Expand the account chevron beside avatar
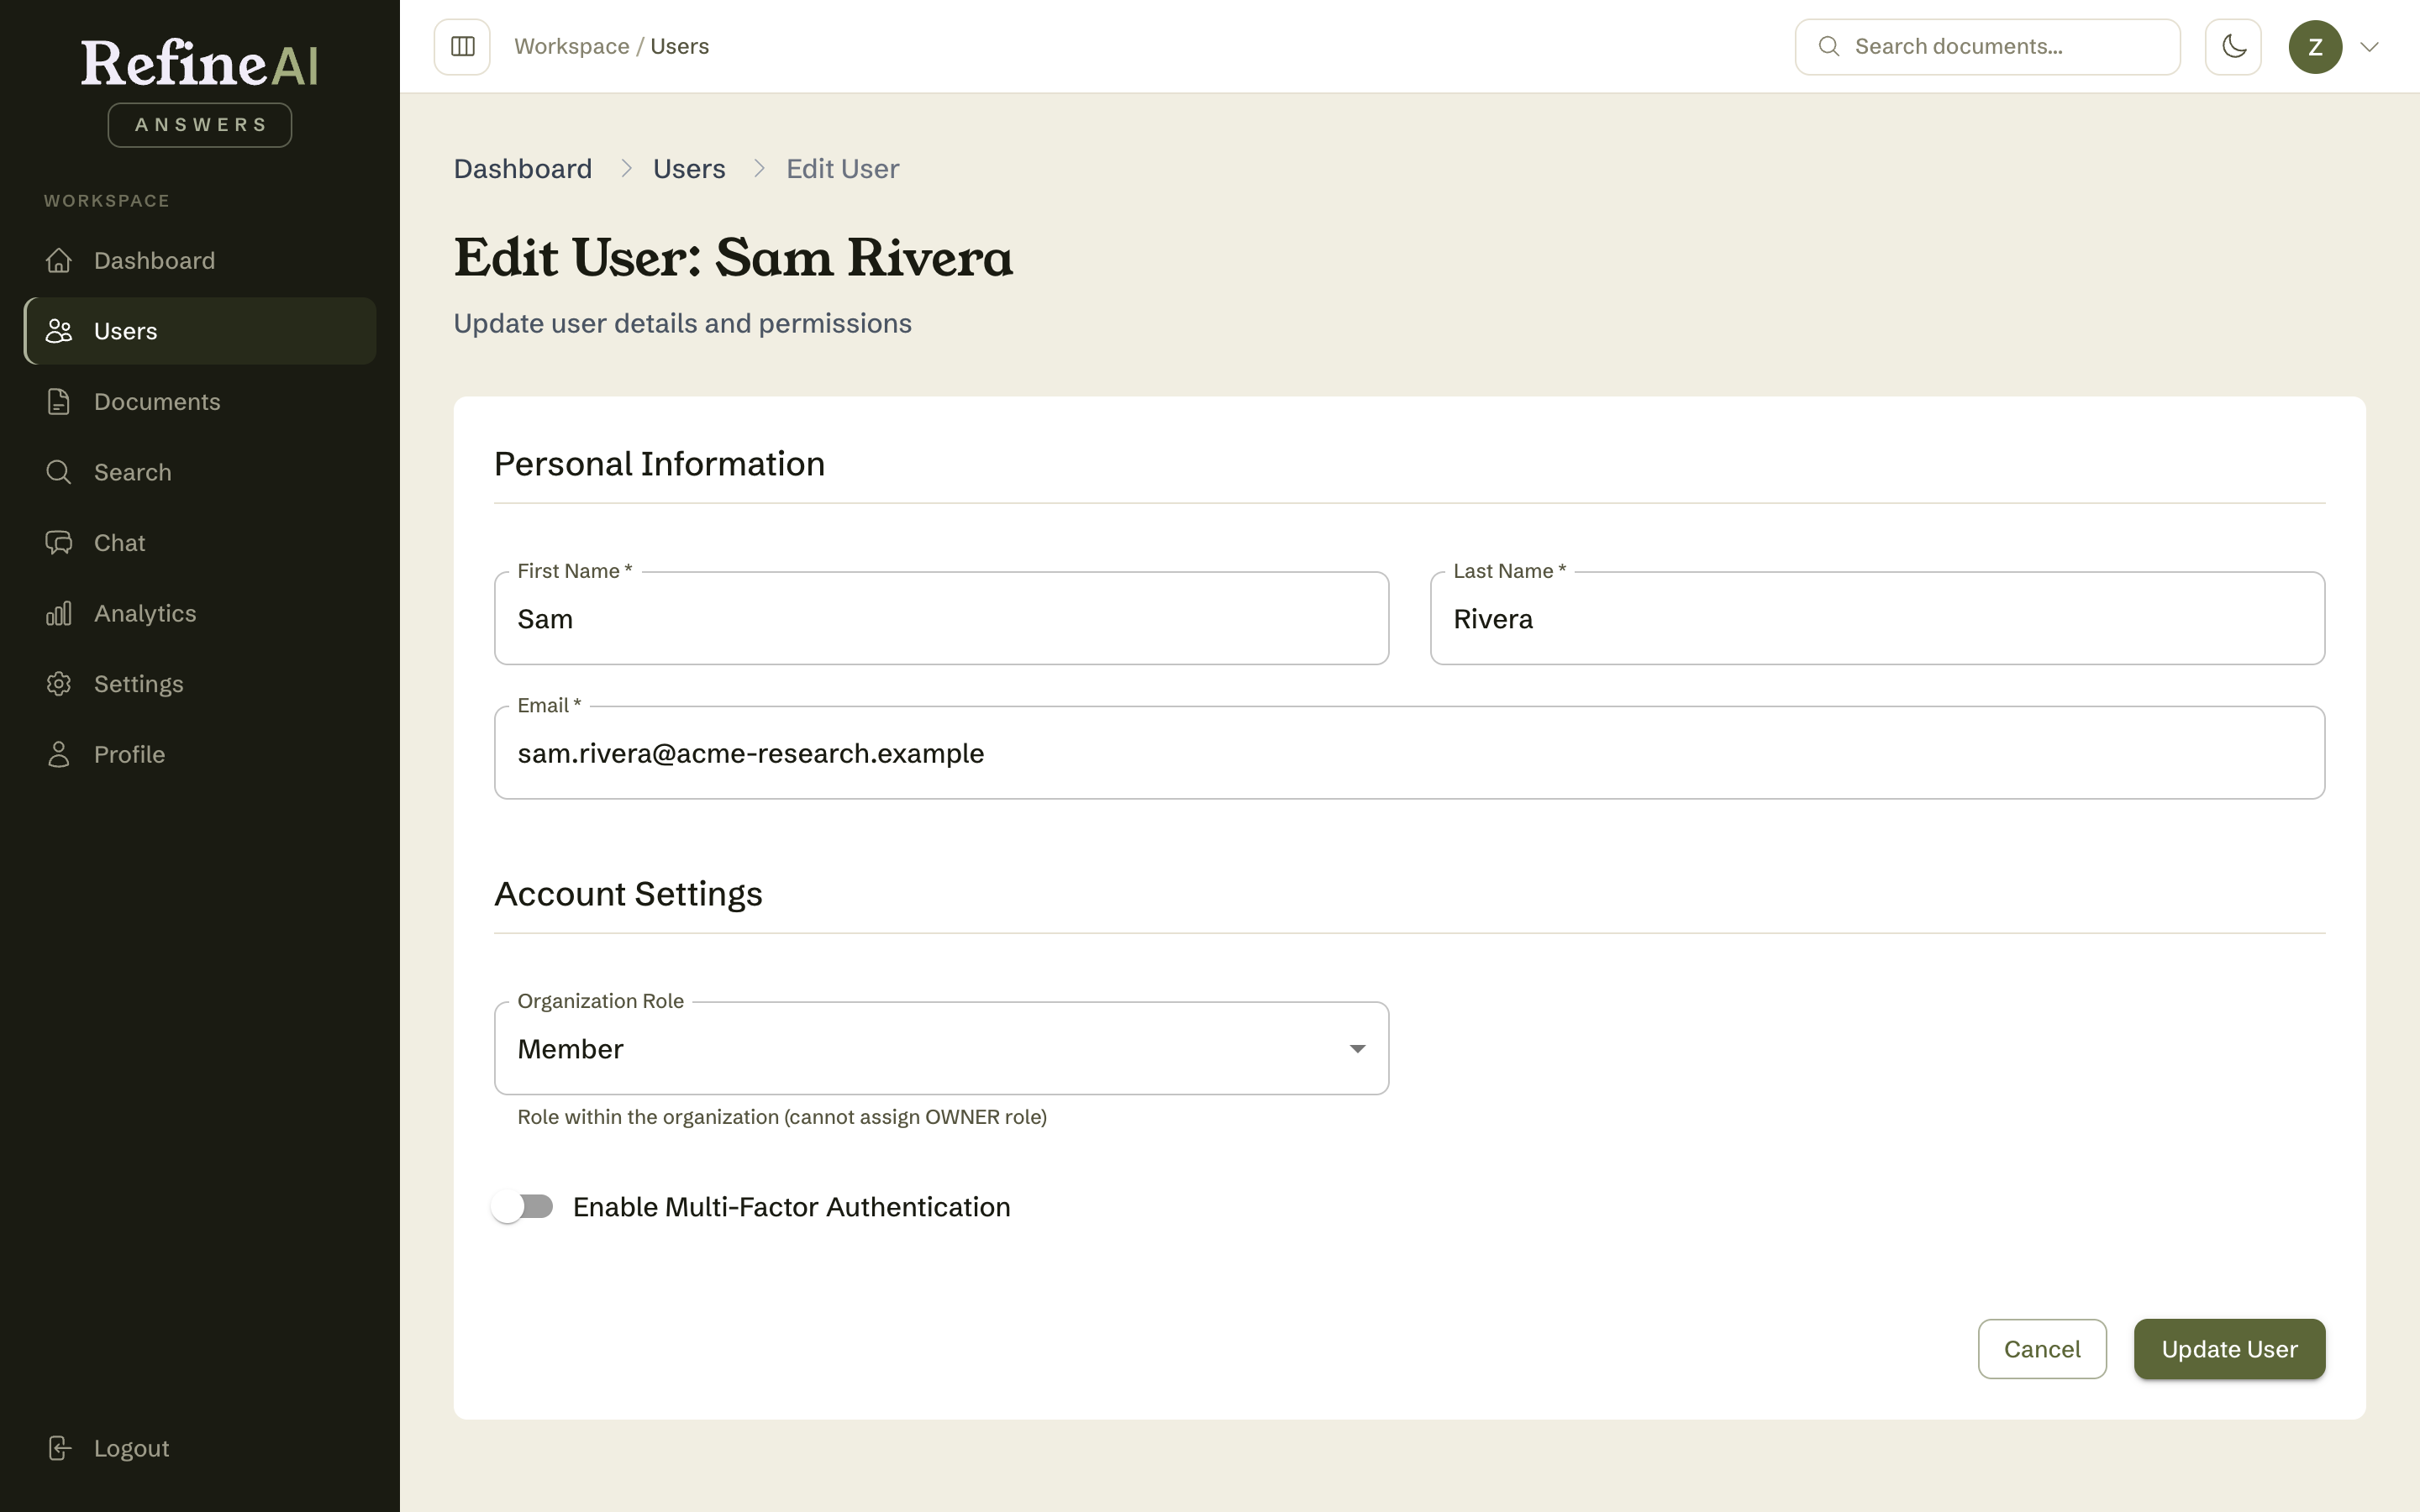The width and height of the screenshot is (2420, 1512). [2369, 47]
